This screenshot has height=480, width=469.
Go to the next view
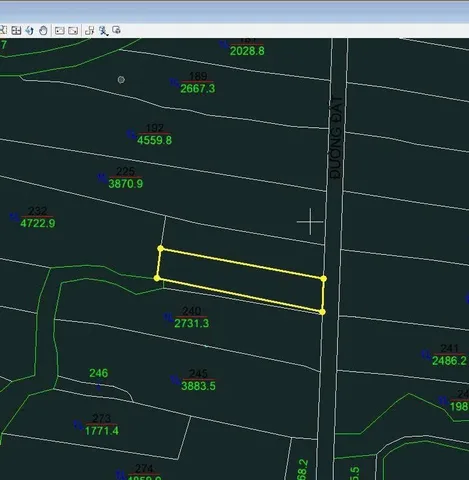[73, 31]
